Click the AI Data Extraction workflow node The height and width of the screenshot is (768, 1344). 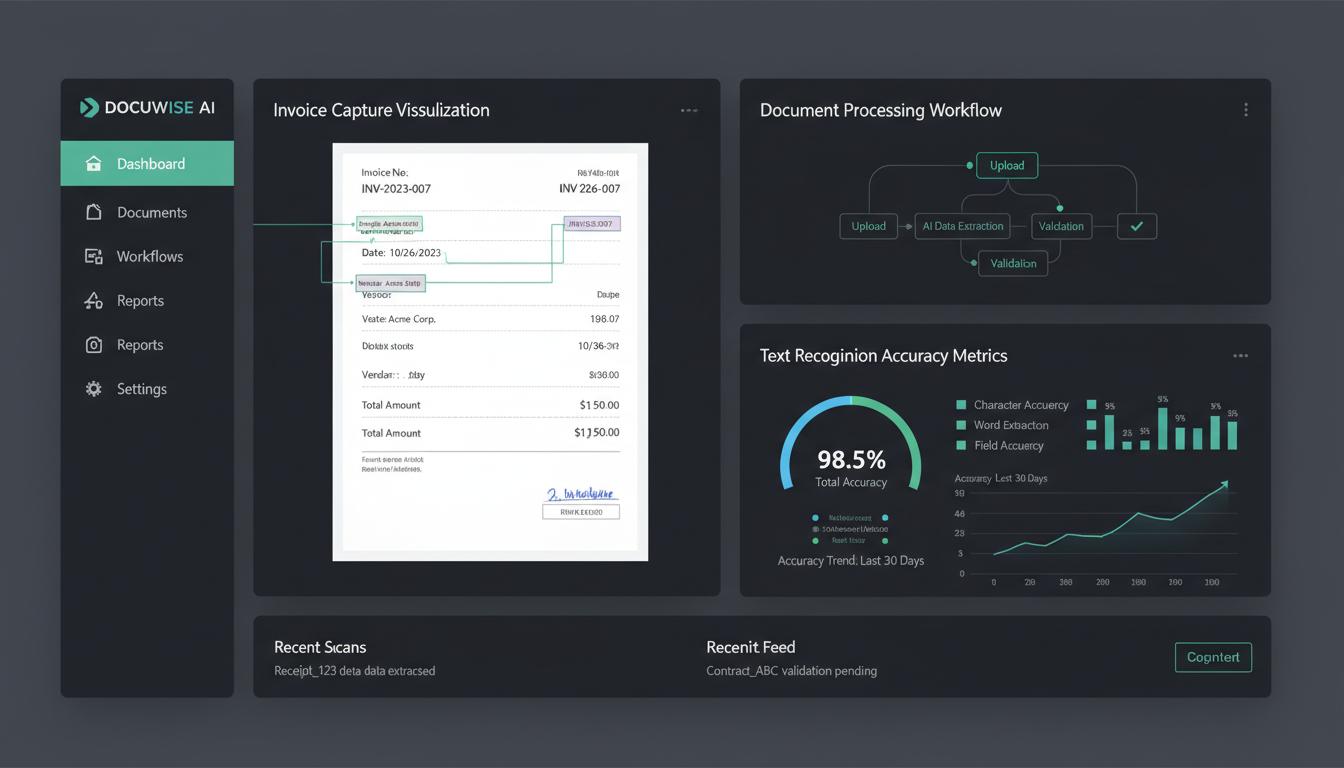coord(961,226)
